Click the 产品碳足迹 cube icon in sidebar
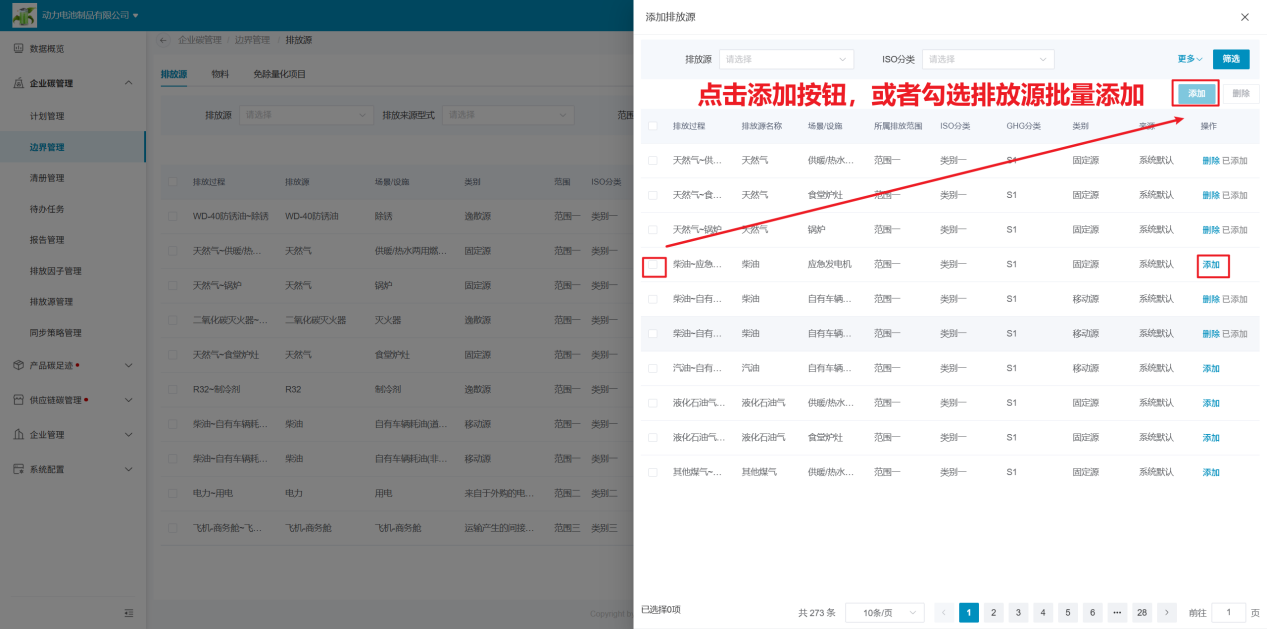Viewport: 1267px width, 629px height. point(18,365)
